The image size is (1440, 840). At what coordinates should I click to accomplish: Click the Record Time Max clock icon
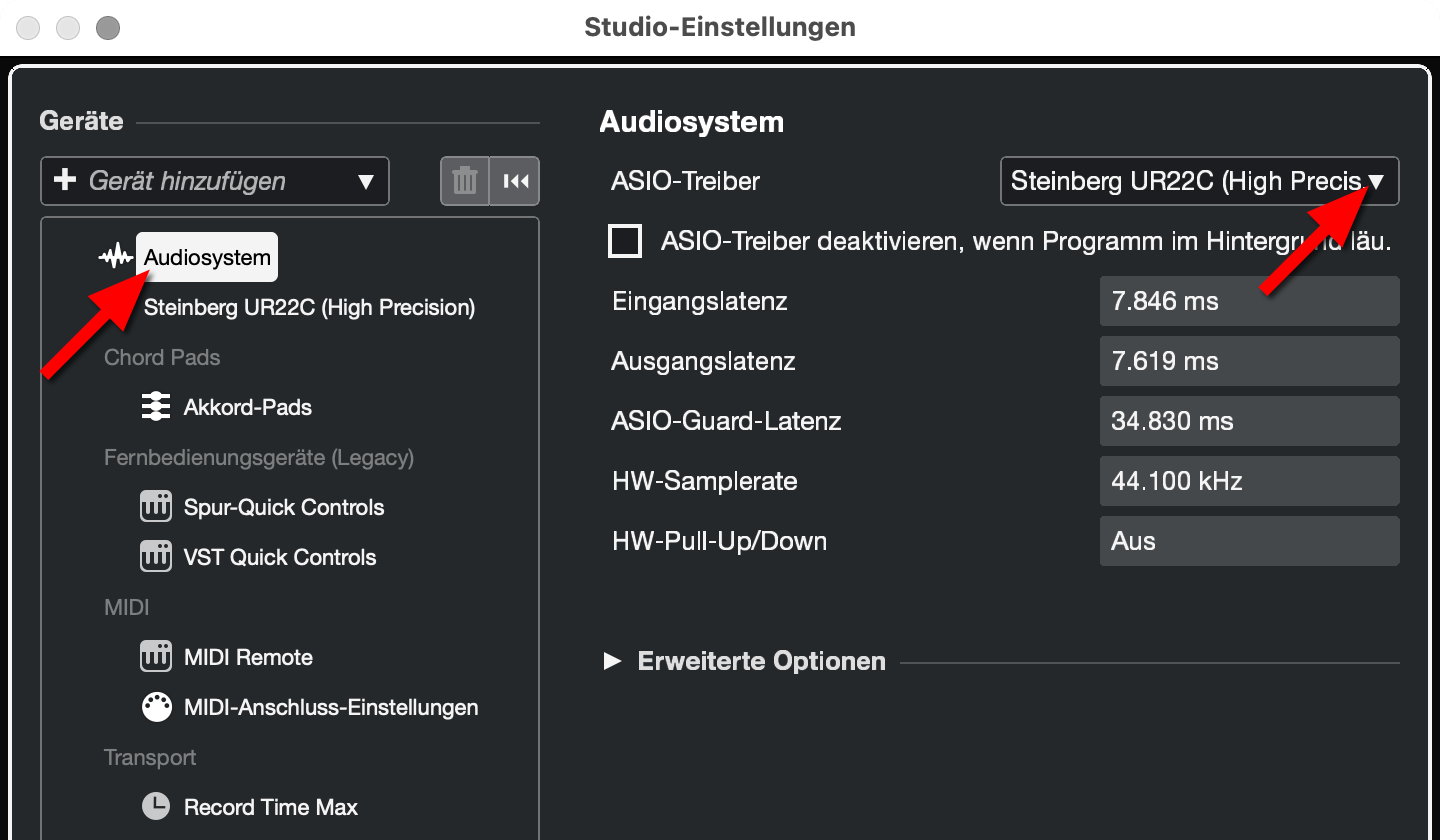(156, 806)
